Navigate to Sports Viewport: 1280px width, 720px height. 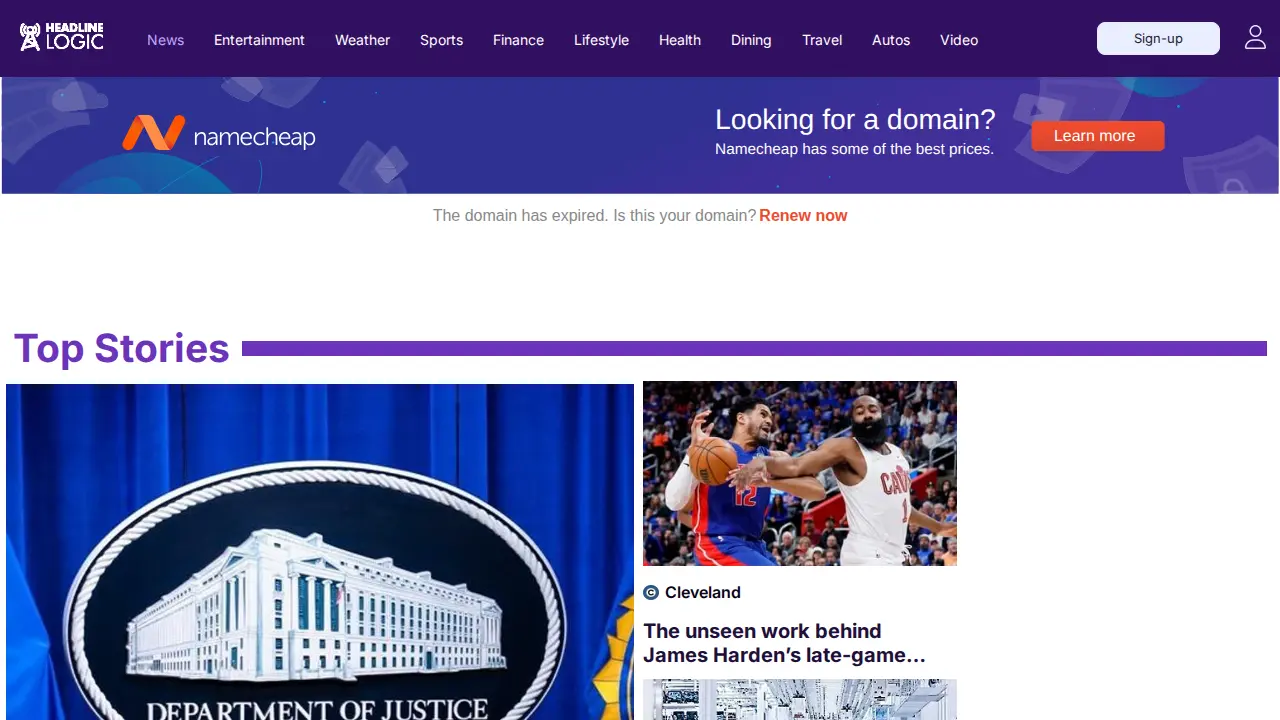[441, 40]
